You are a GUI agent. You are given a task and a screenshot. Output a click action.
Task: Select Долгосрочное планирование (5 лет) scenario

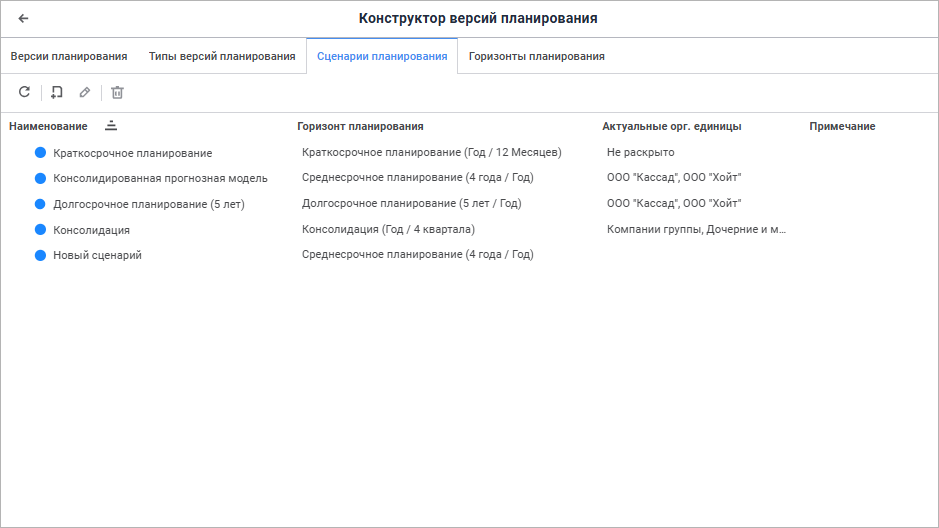pyautogui.click(x=148, y=204)
